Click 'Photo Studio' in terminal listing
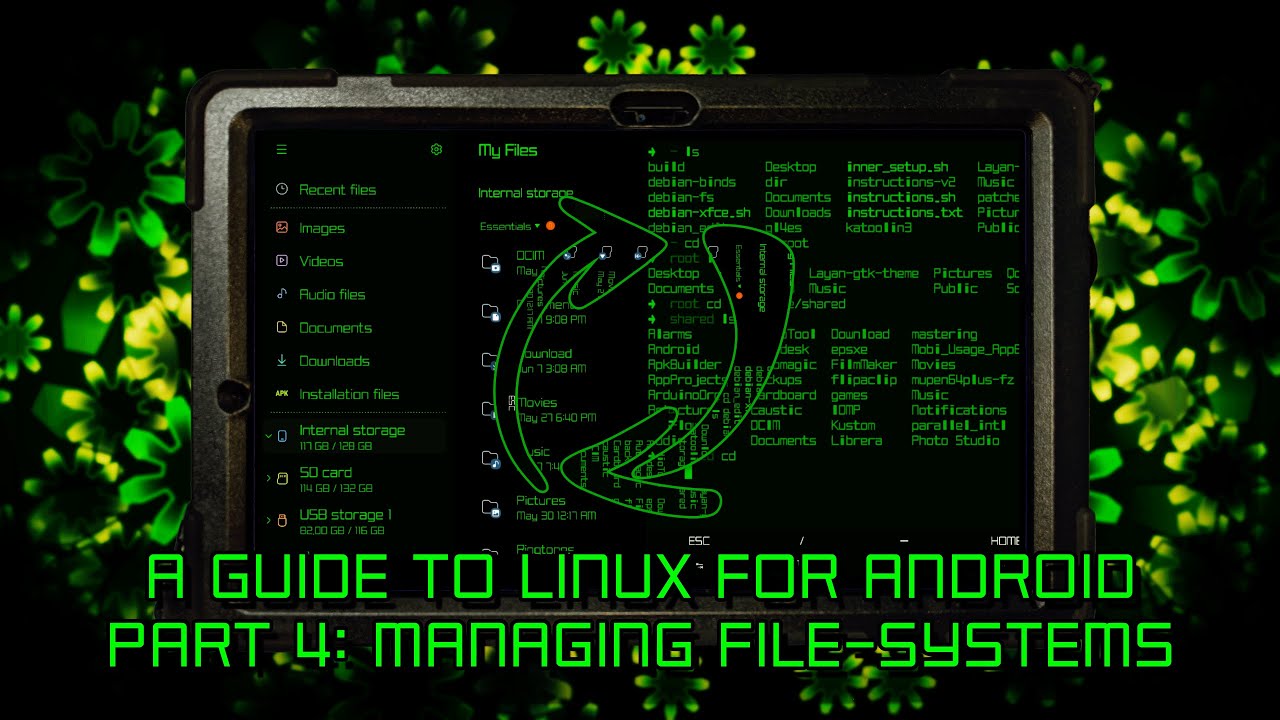The image size is (1280, 720). coord(955,440)
